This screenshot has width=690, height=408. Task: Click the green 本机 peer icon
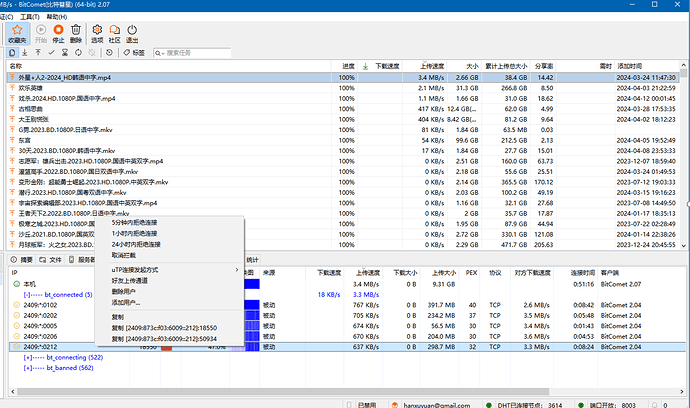[17, 284]
